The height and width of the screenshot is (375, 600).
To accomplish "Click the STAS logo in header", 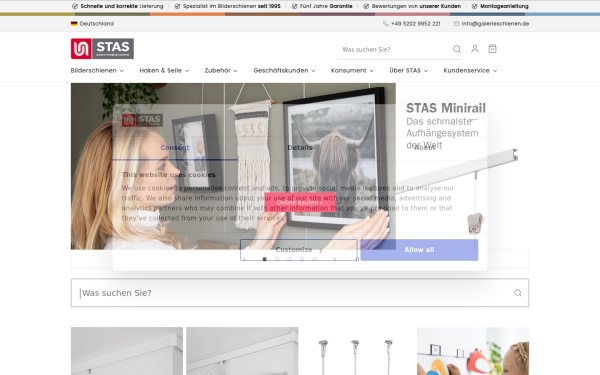I will click(102, 49).
